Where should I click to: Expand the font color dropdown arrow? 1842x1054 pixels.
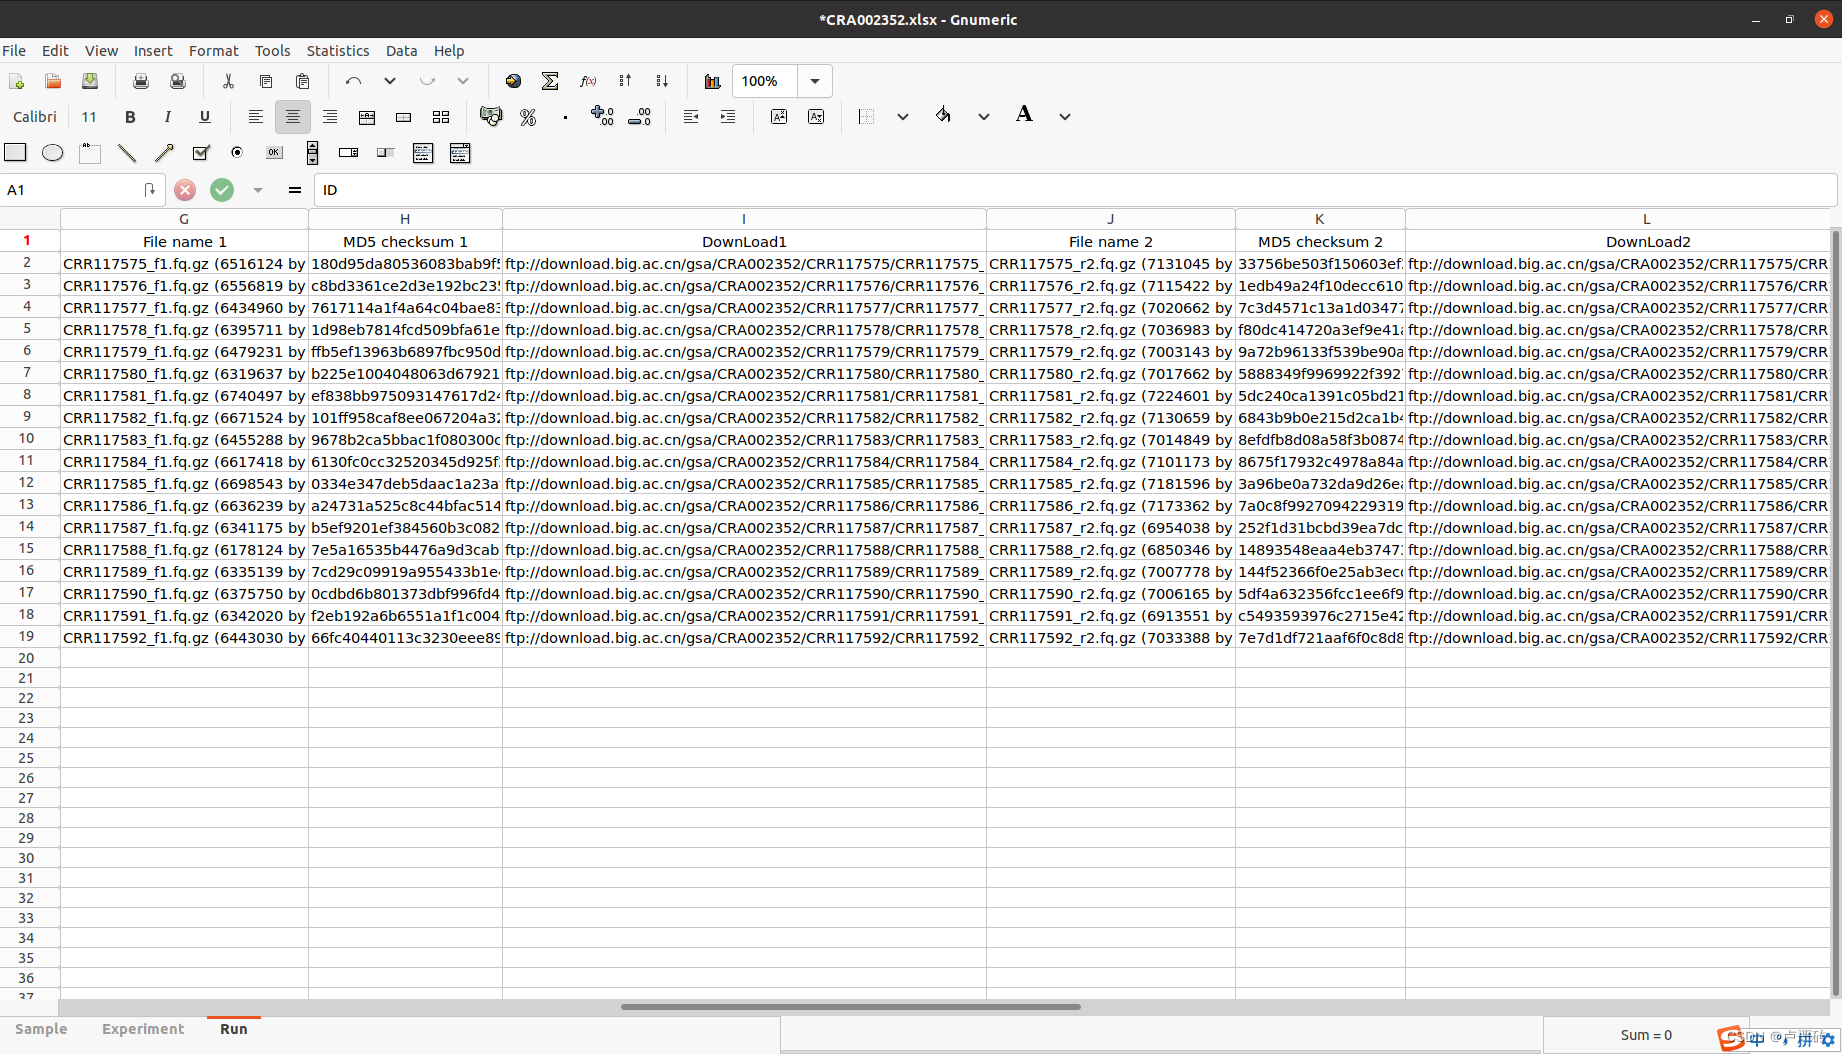click(1065, 117)
